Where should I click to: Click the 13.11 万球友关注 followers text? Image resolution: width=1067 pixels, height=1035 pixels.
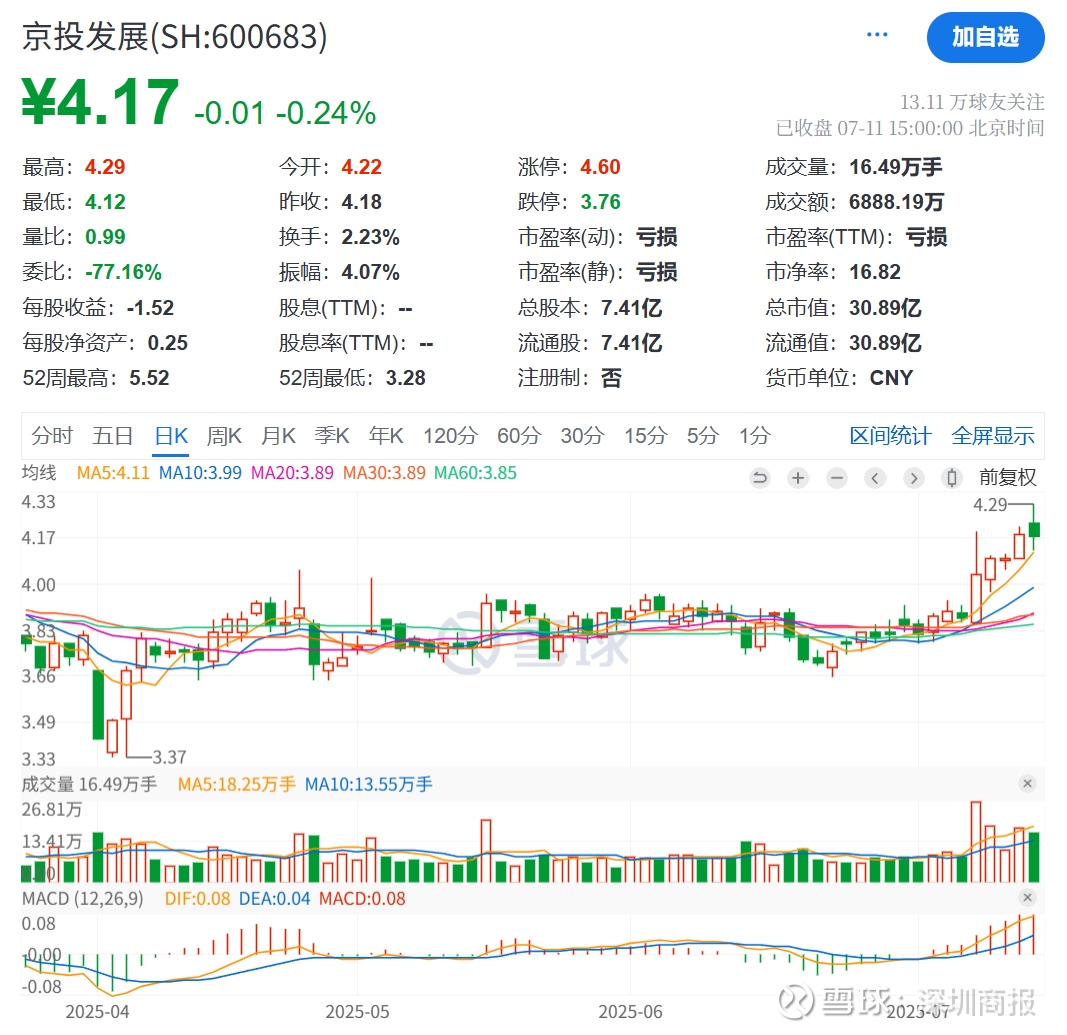click(x=972, y=102)
